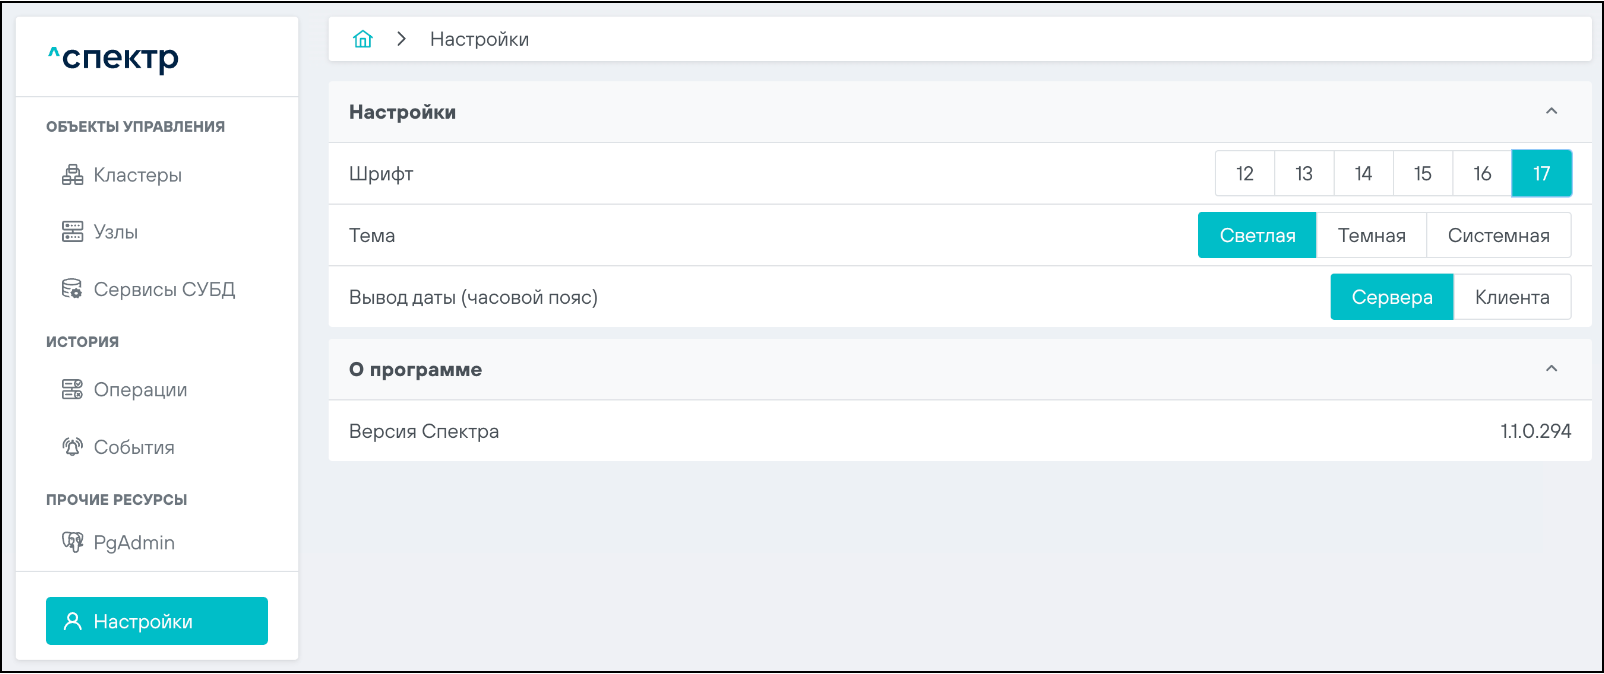Viewport: 1604px width, 674px height.
Task: Click the user icon on Настройки button
Action: pyautogui.click(x=72, y=621)
